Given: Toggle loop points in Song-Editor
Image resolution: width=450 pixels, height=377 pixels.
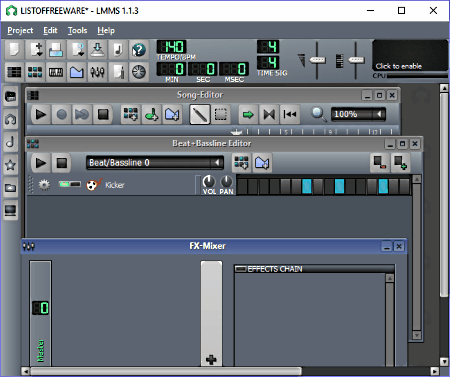Looking at the screenshot, I should point(269,114).
